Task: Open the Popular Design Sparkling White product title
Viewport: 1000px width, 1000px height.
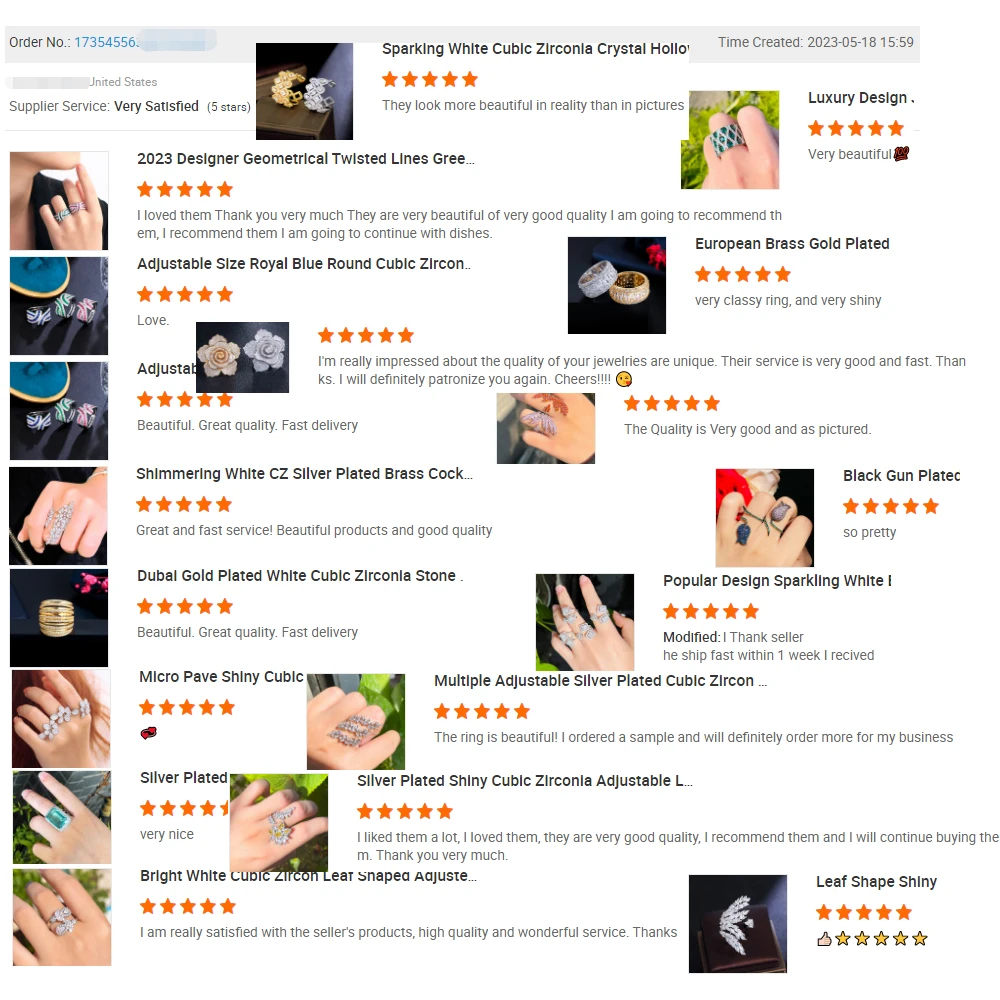Action: coord(777,581)
